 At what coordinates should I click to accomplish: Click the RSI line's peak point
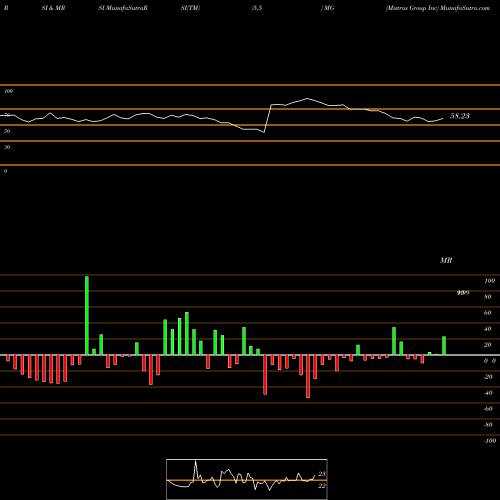[x=307, y=98]
